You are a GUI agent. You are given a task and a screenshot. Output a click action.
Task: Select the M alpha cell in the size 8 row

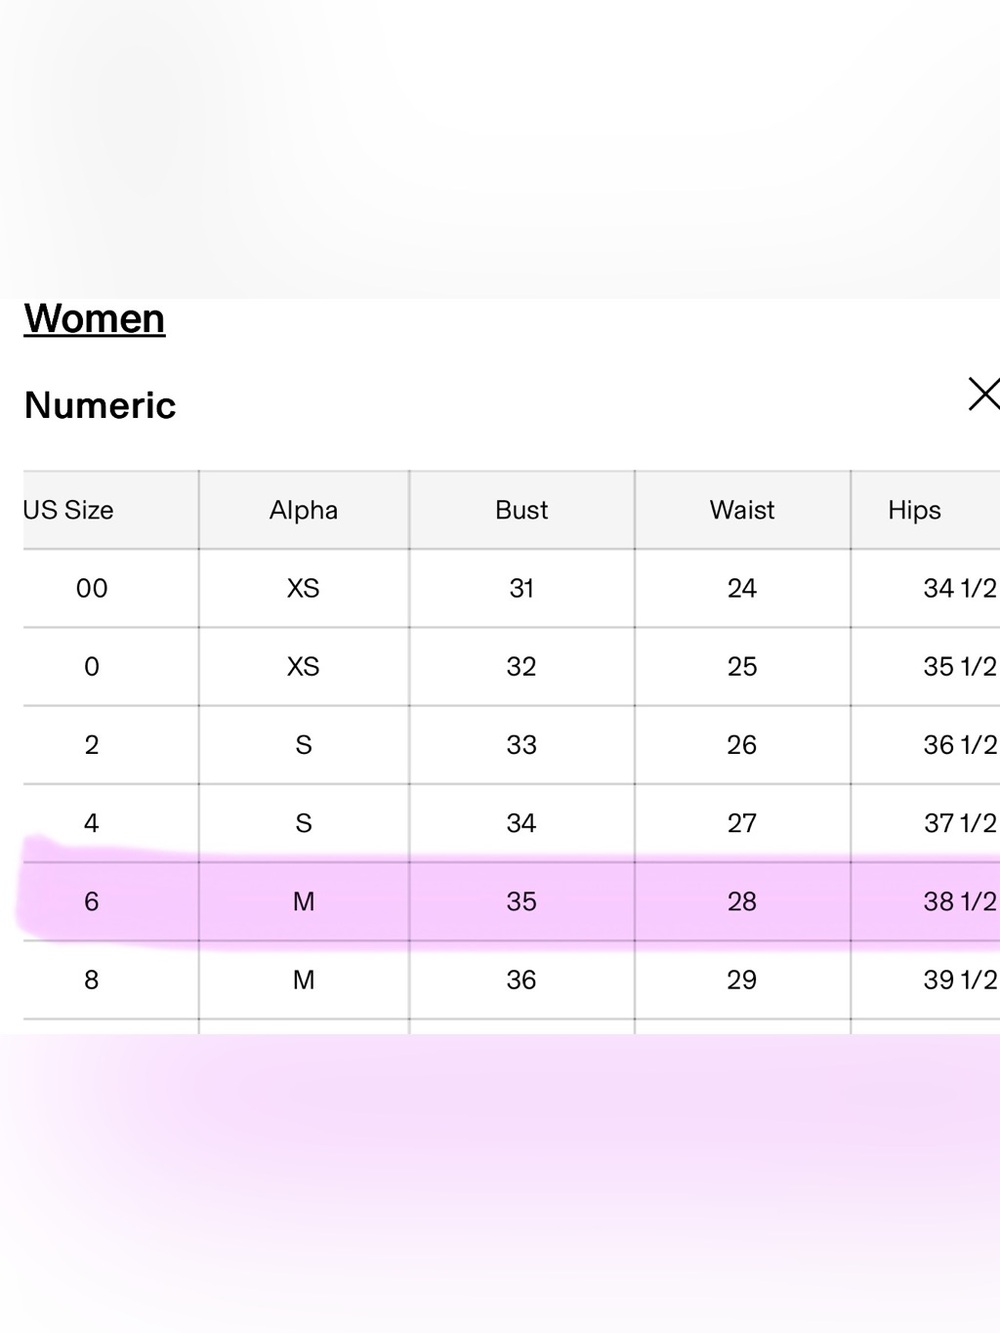(304, 980)
